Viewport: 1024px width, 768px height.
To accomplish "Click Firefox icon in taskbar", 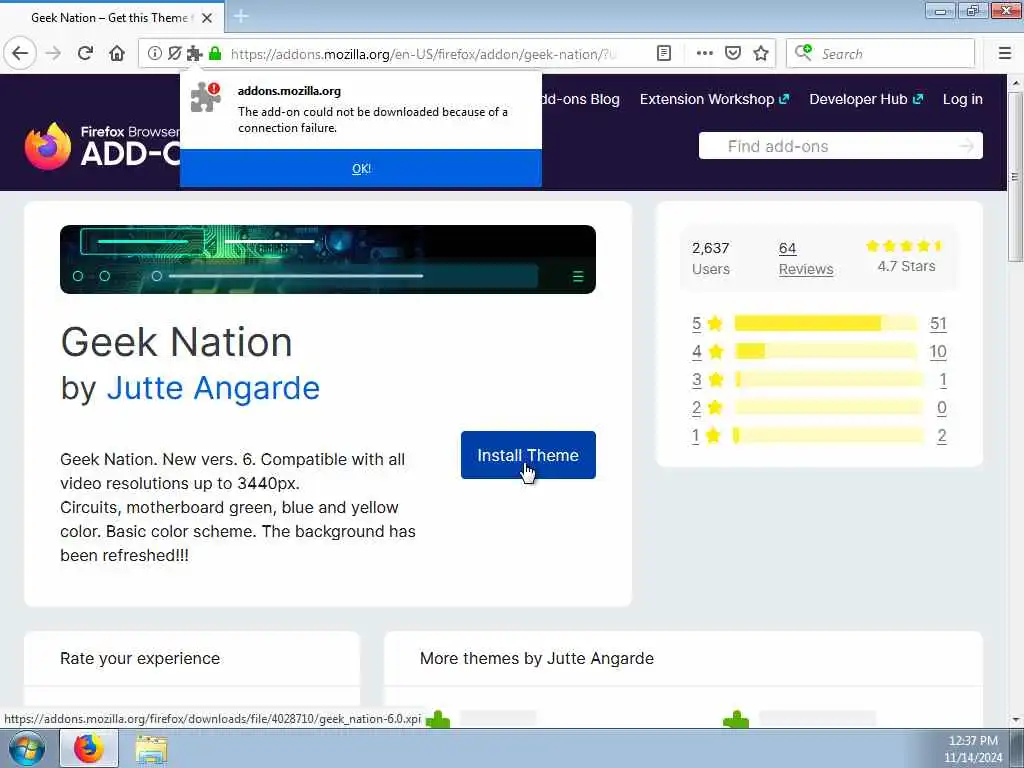I will [89, 748].
